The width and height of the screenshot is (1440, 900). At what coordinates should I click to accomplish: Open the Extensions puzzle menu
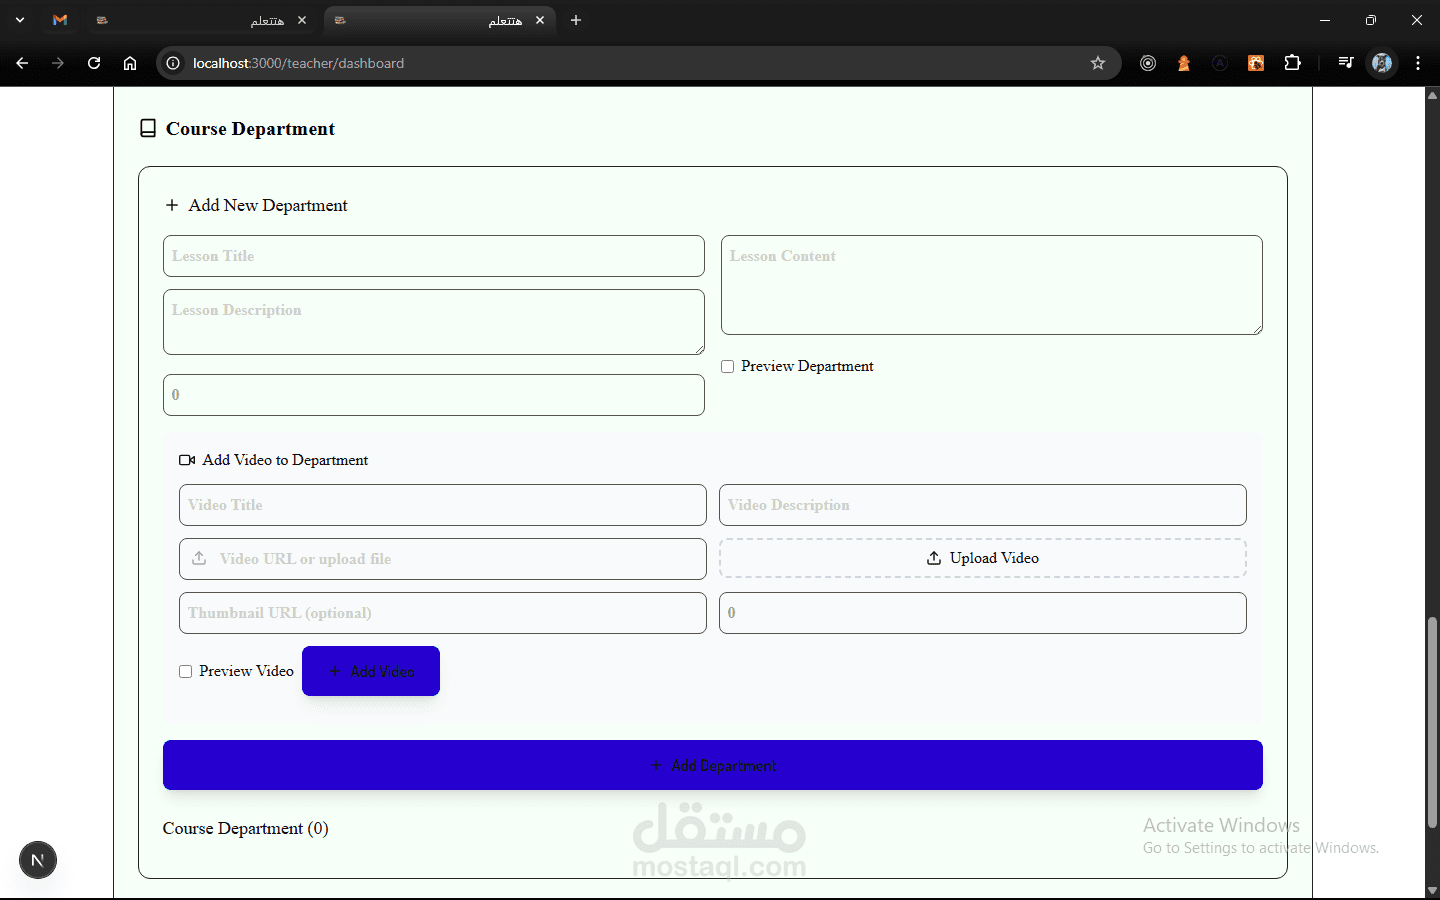pyautogui.click(x=1292, y=63)
